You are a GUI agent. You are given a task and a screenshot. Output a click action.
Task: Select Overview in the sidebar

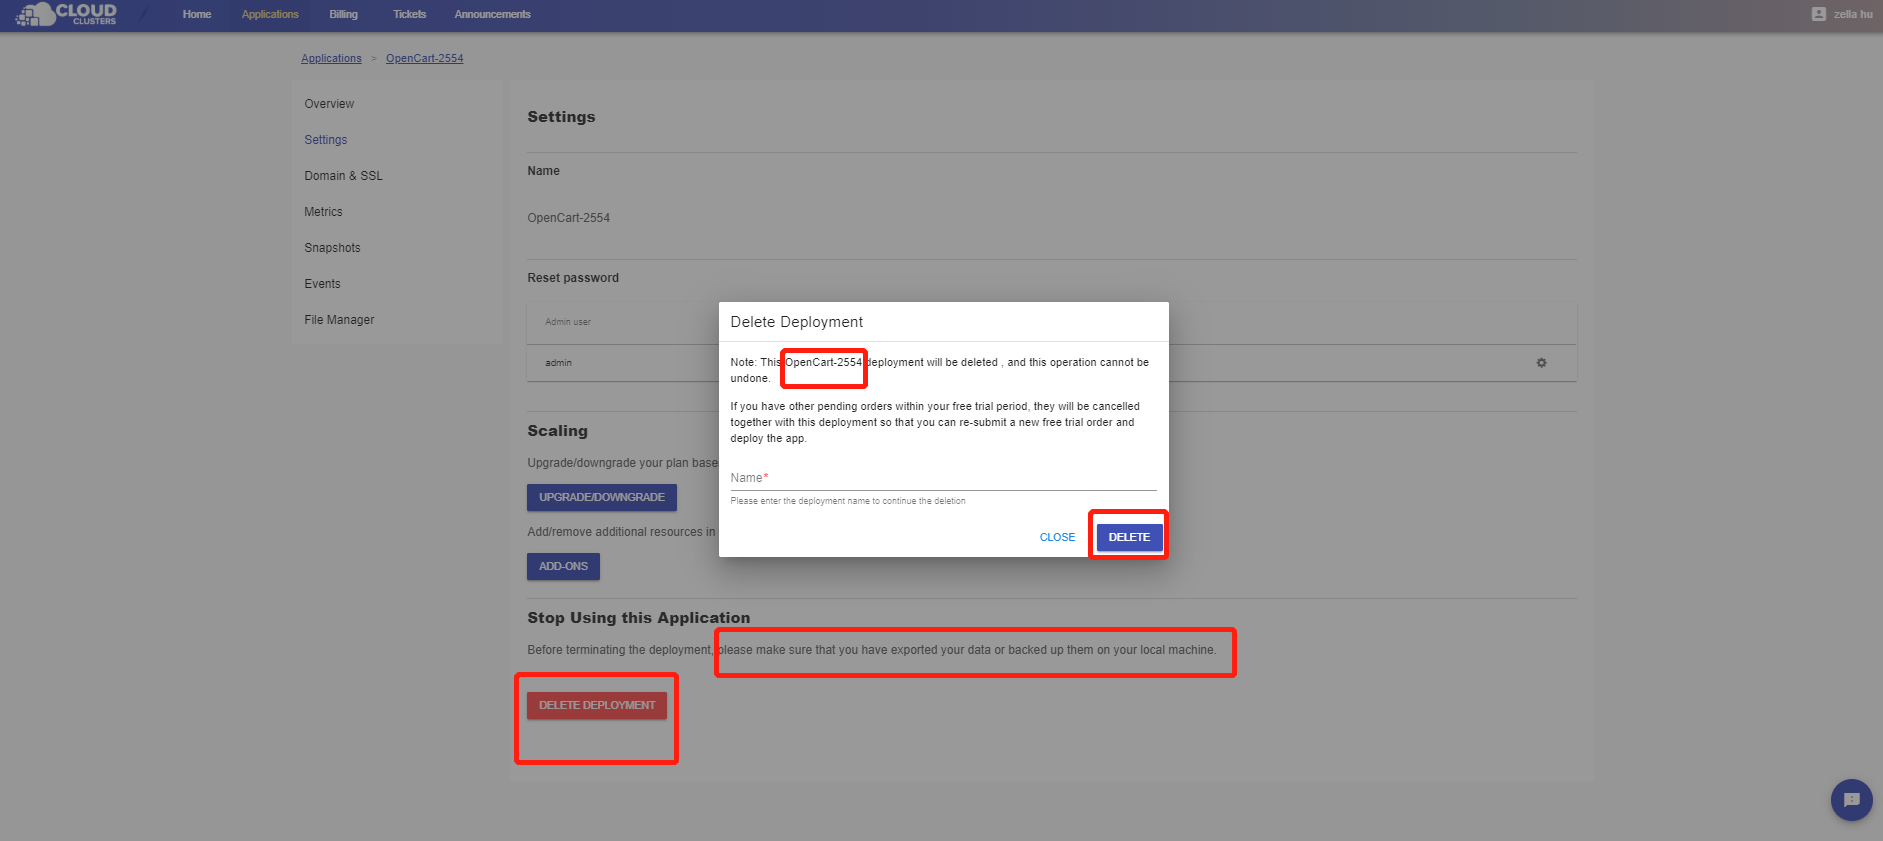point(329,104)
